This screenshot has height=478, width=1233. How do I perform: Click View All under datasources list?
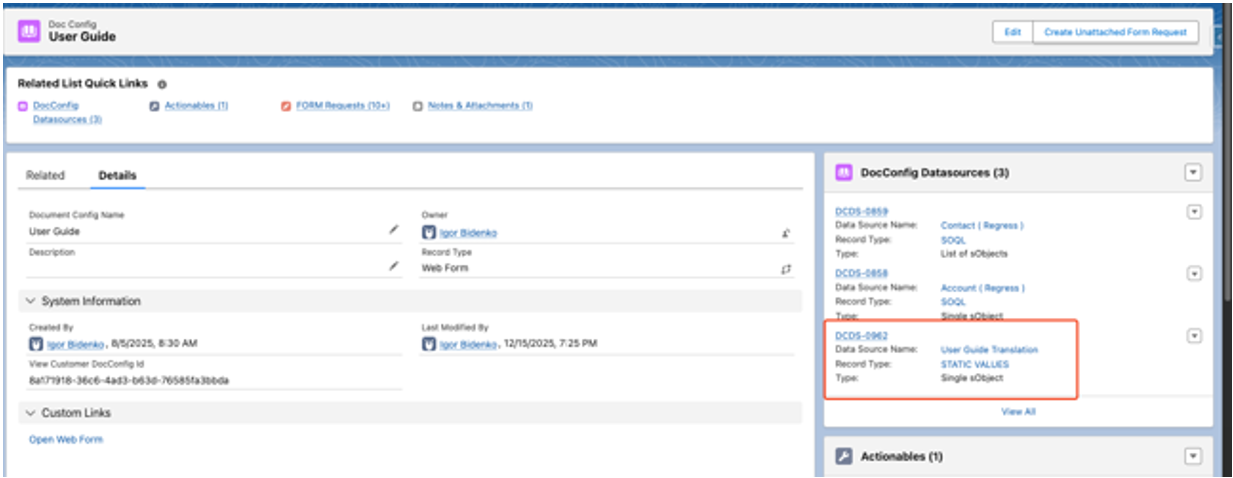1018,412
